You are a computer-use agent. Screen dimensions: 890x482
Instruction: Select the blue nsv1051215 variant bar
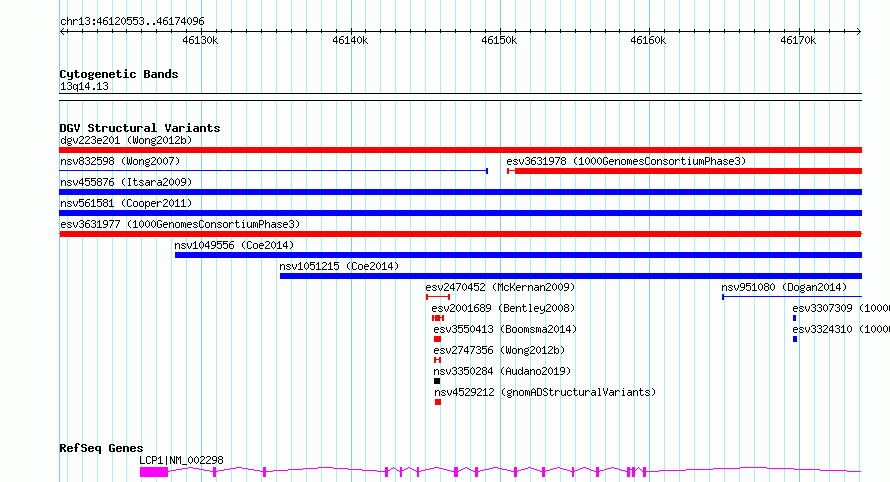(x=570, y=276)
